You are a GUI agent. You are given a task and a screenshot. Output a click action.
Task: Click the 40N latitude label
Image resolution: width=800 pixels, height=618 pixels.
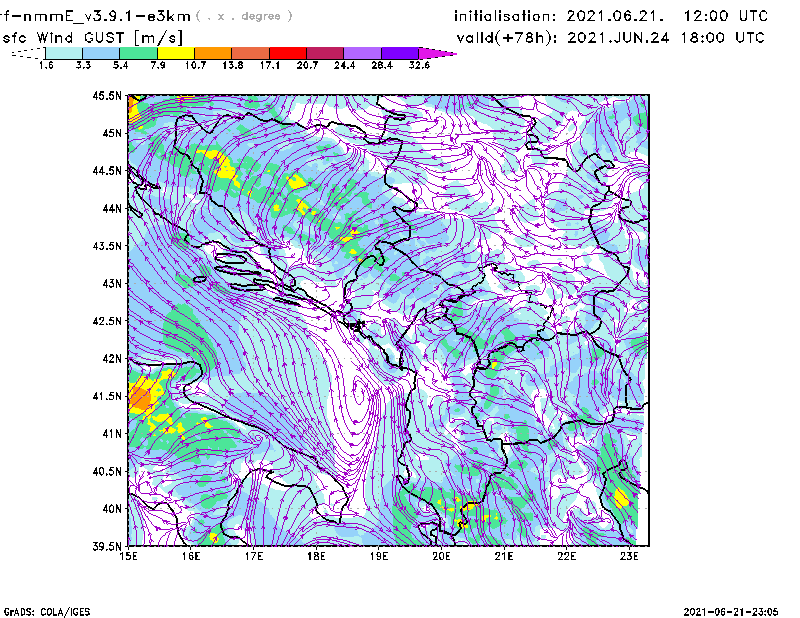pos(112,509)
